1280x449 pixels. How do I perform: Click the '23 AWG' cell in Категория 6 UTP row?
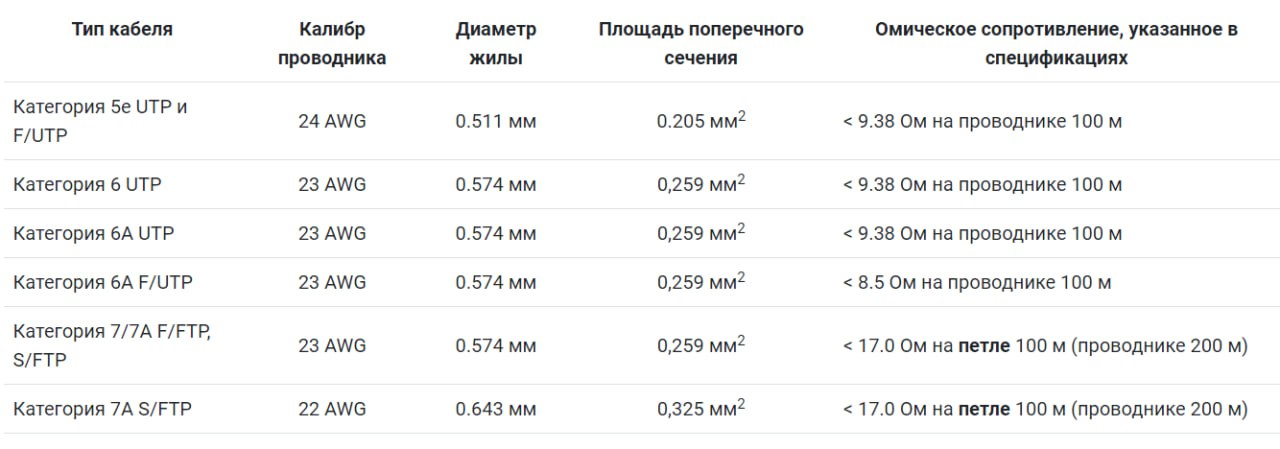pos(332,185)
